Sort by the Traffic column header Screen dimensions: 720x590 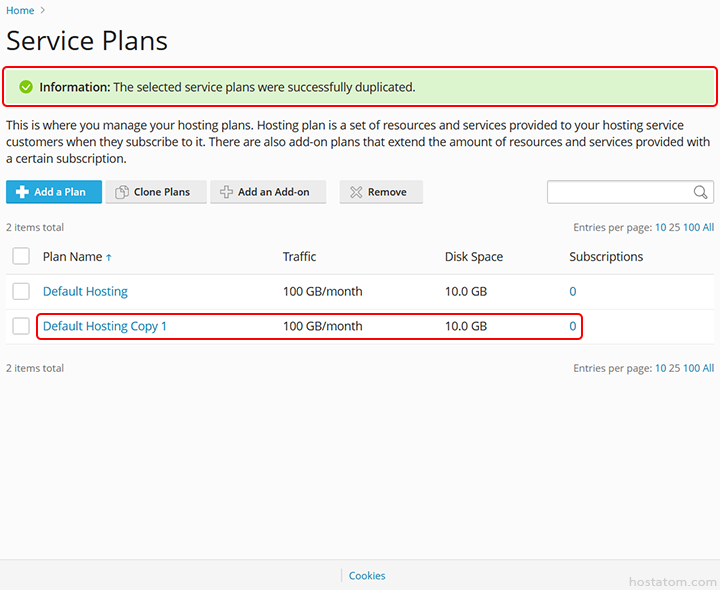point(299,257)
